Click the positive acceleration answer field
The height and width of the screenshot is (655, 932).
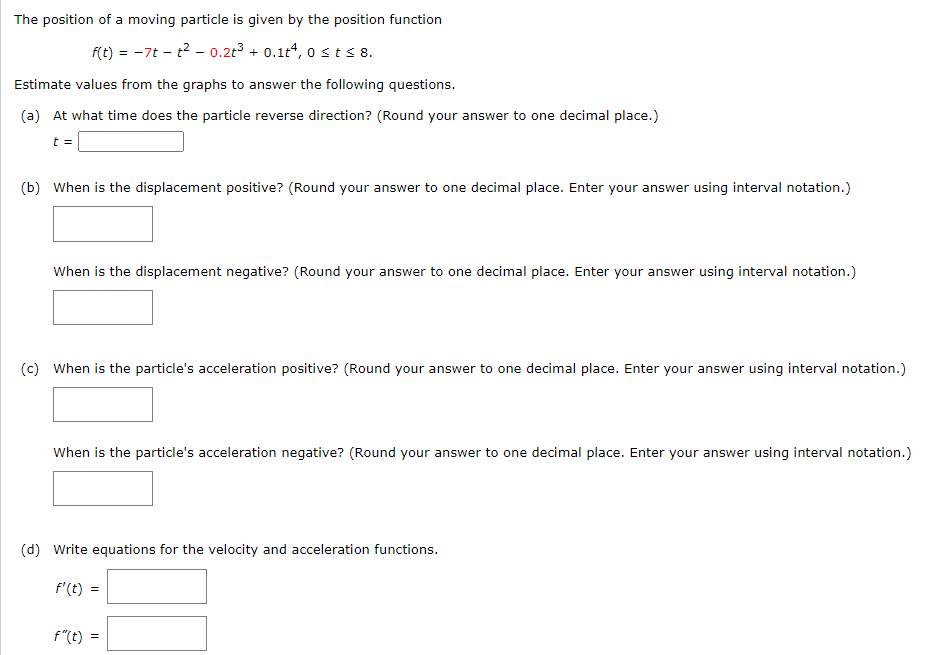102,404
